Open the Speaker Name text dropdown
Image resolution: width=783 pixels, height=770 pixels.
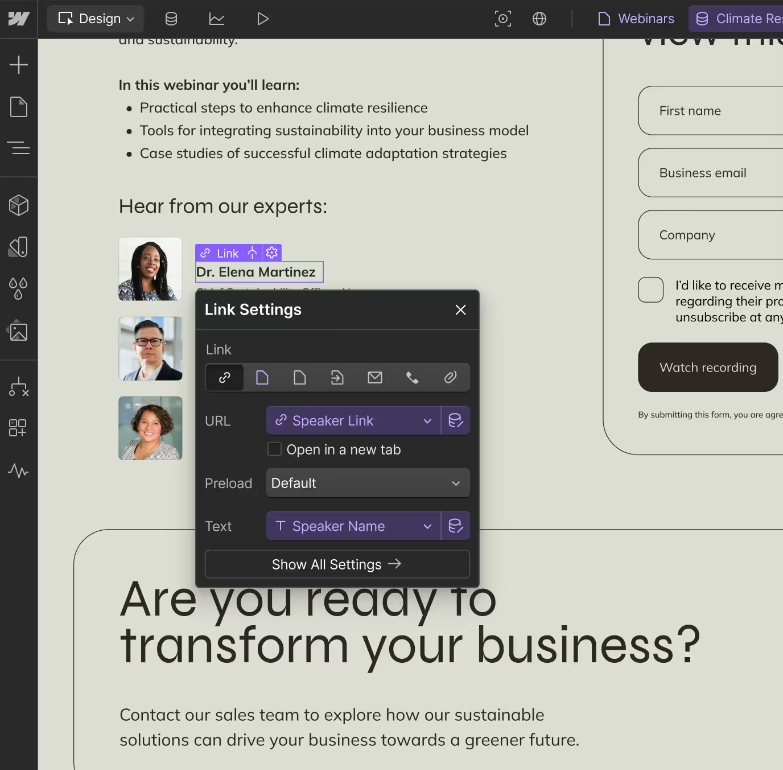(353, 526)
